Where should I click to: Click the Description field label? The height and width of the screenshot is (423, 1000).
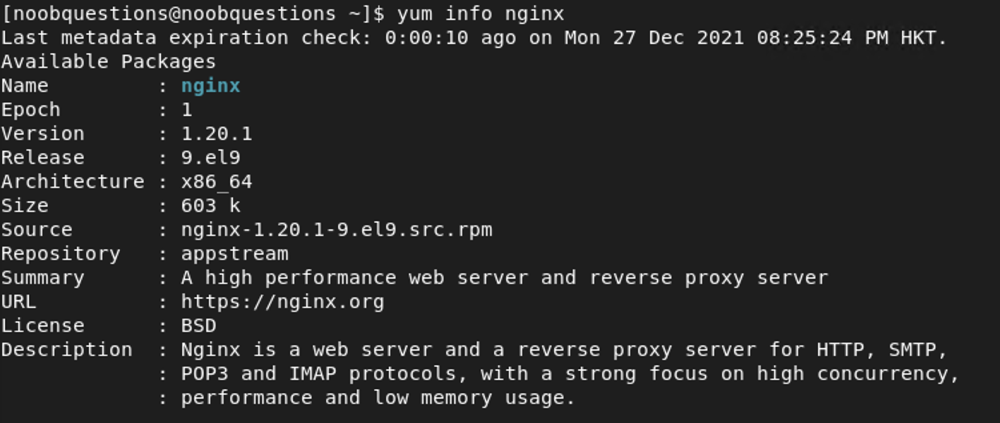(67, 350)
